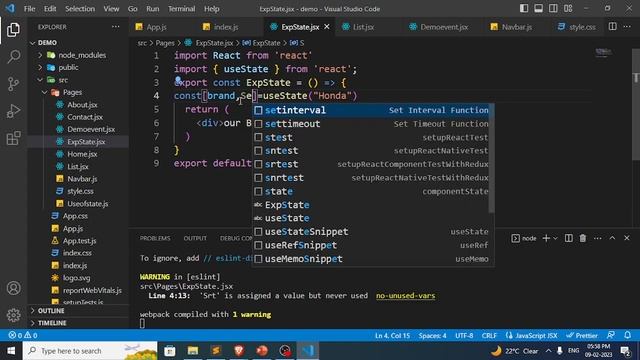
Task: Split the editor to the right
Action: [x=612, y=27]
